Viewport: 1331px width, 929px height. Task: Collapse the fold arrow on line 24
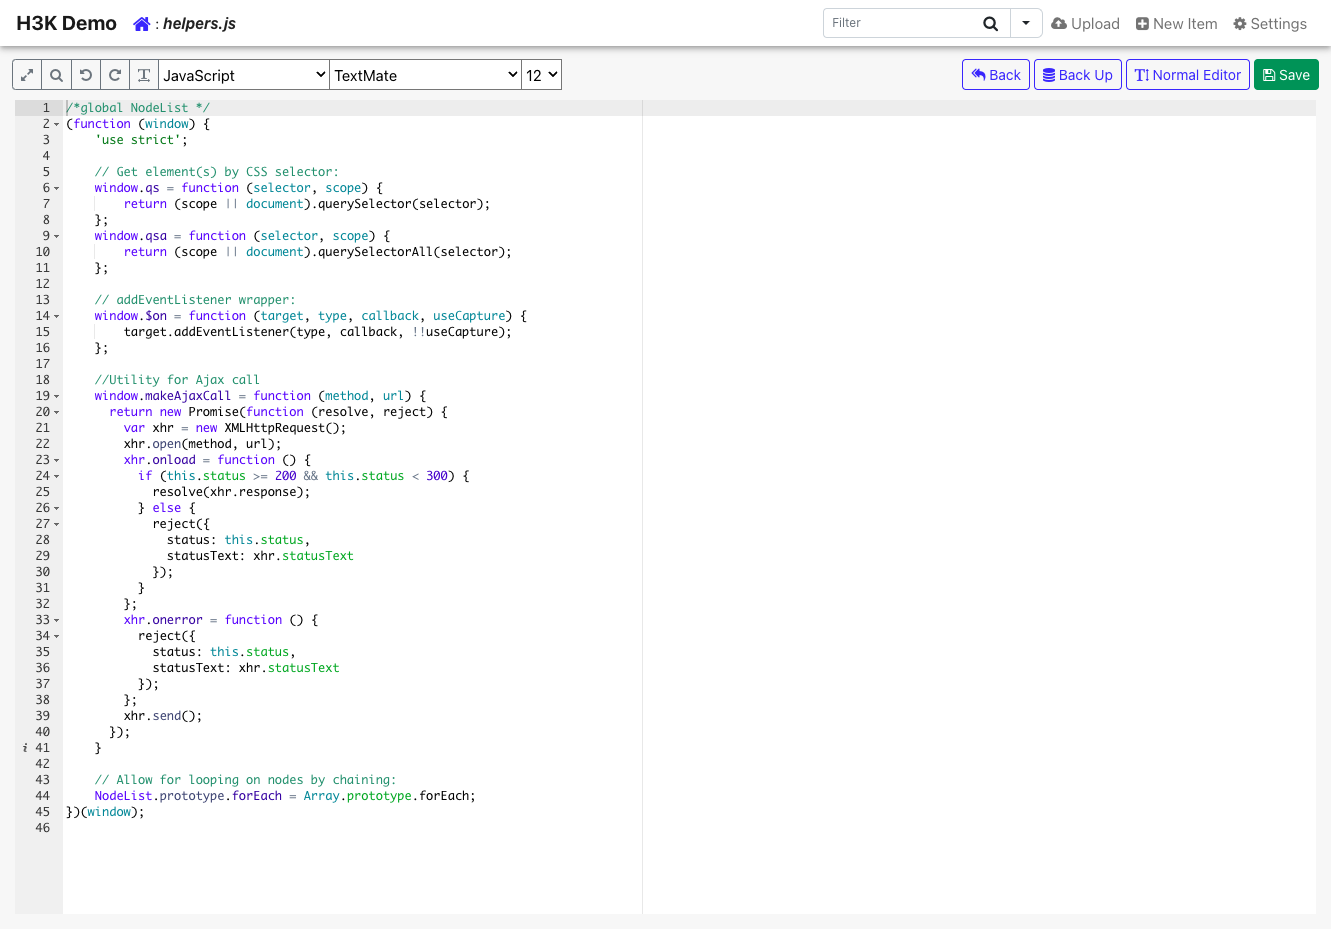[57, 476]
